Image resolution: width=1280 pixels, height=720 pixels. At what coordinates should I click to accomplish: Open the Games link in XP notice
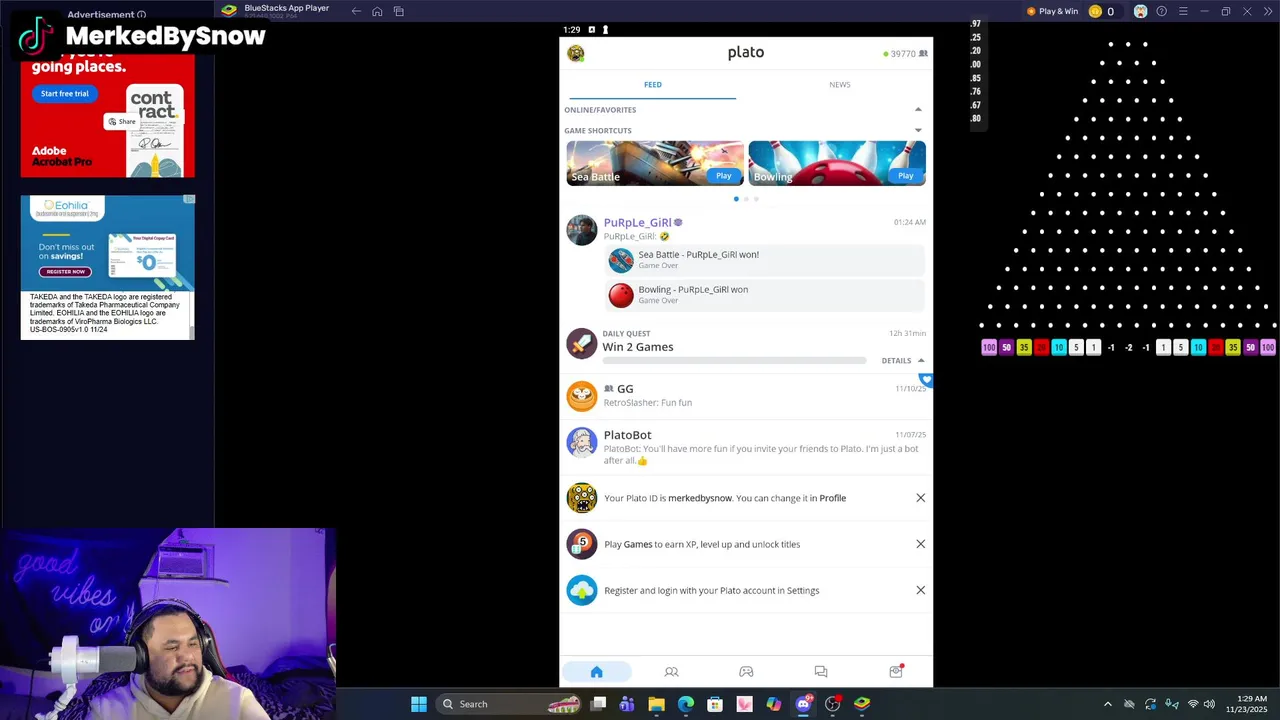(638, 544)
